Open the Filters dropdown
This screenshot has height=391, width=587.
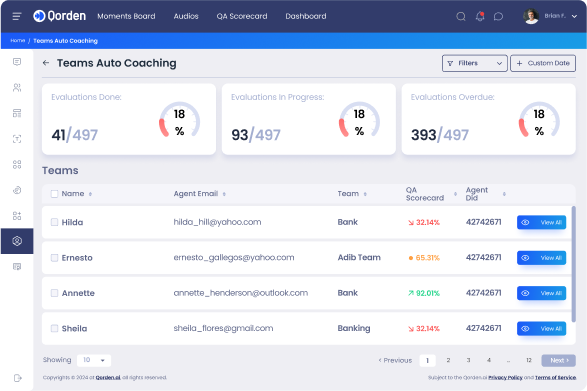click(475, 63)
